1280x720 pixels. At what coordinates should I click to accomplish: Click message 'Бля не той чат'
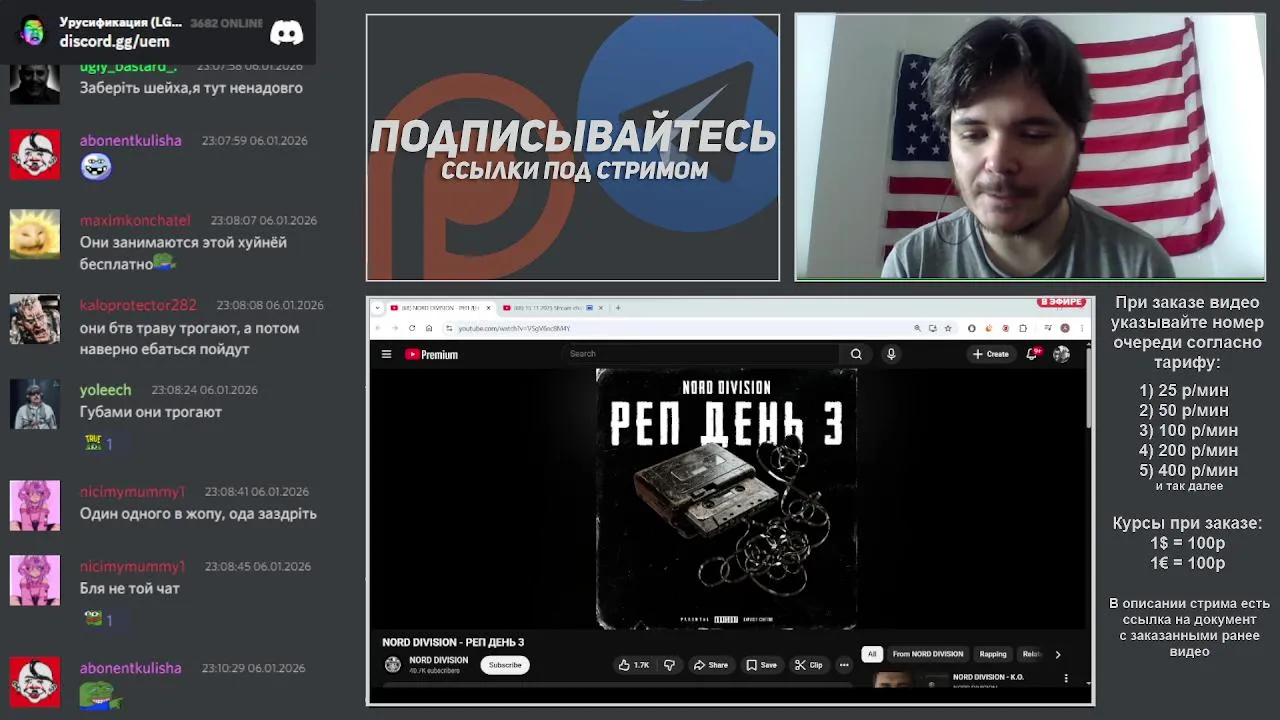(130, 588)
